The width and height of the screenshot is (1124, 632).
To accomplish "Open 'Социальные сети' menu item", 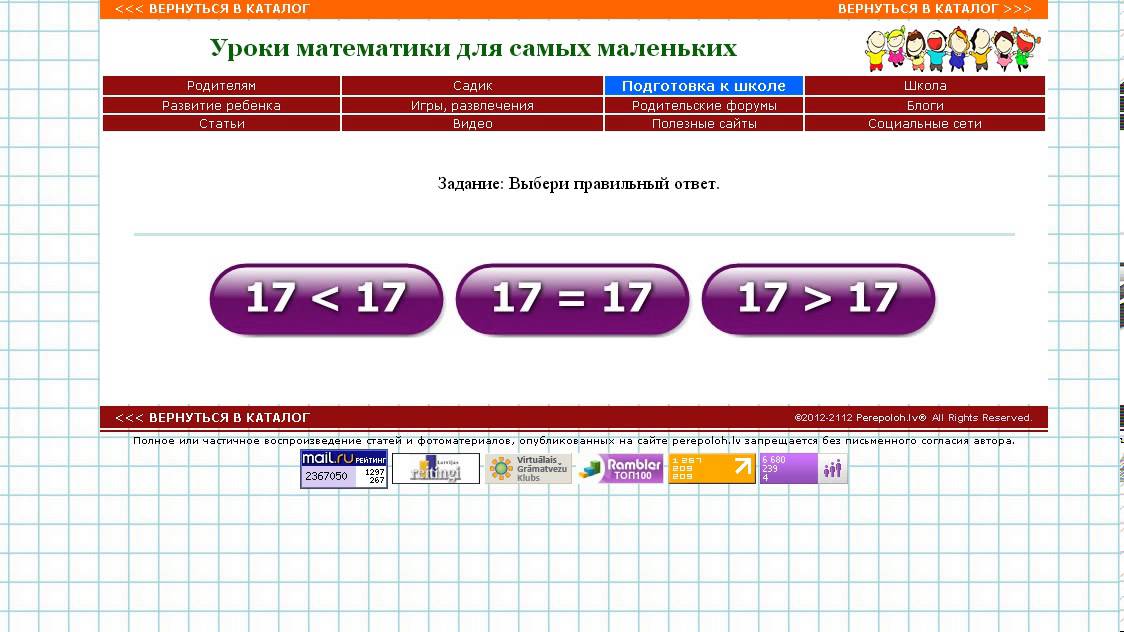I will point(925,123).
